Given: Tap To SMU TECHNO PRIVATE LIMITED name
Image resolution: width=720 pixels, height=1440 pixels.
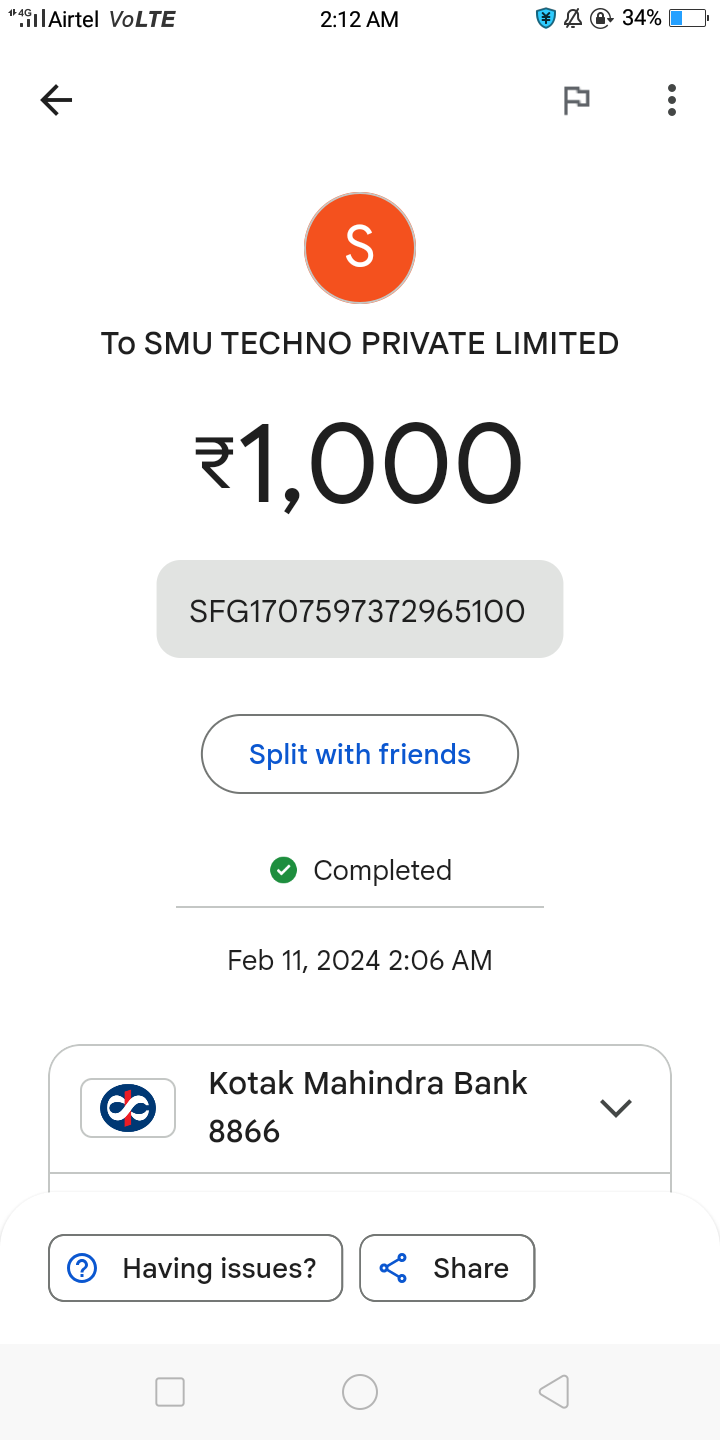Looking at the screenshot, I should (x=360, y=344).
